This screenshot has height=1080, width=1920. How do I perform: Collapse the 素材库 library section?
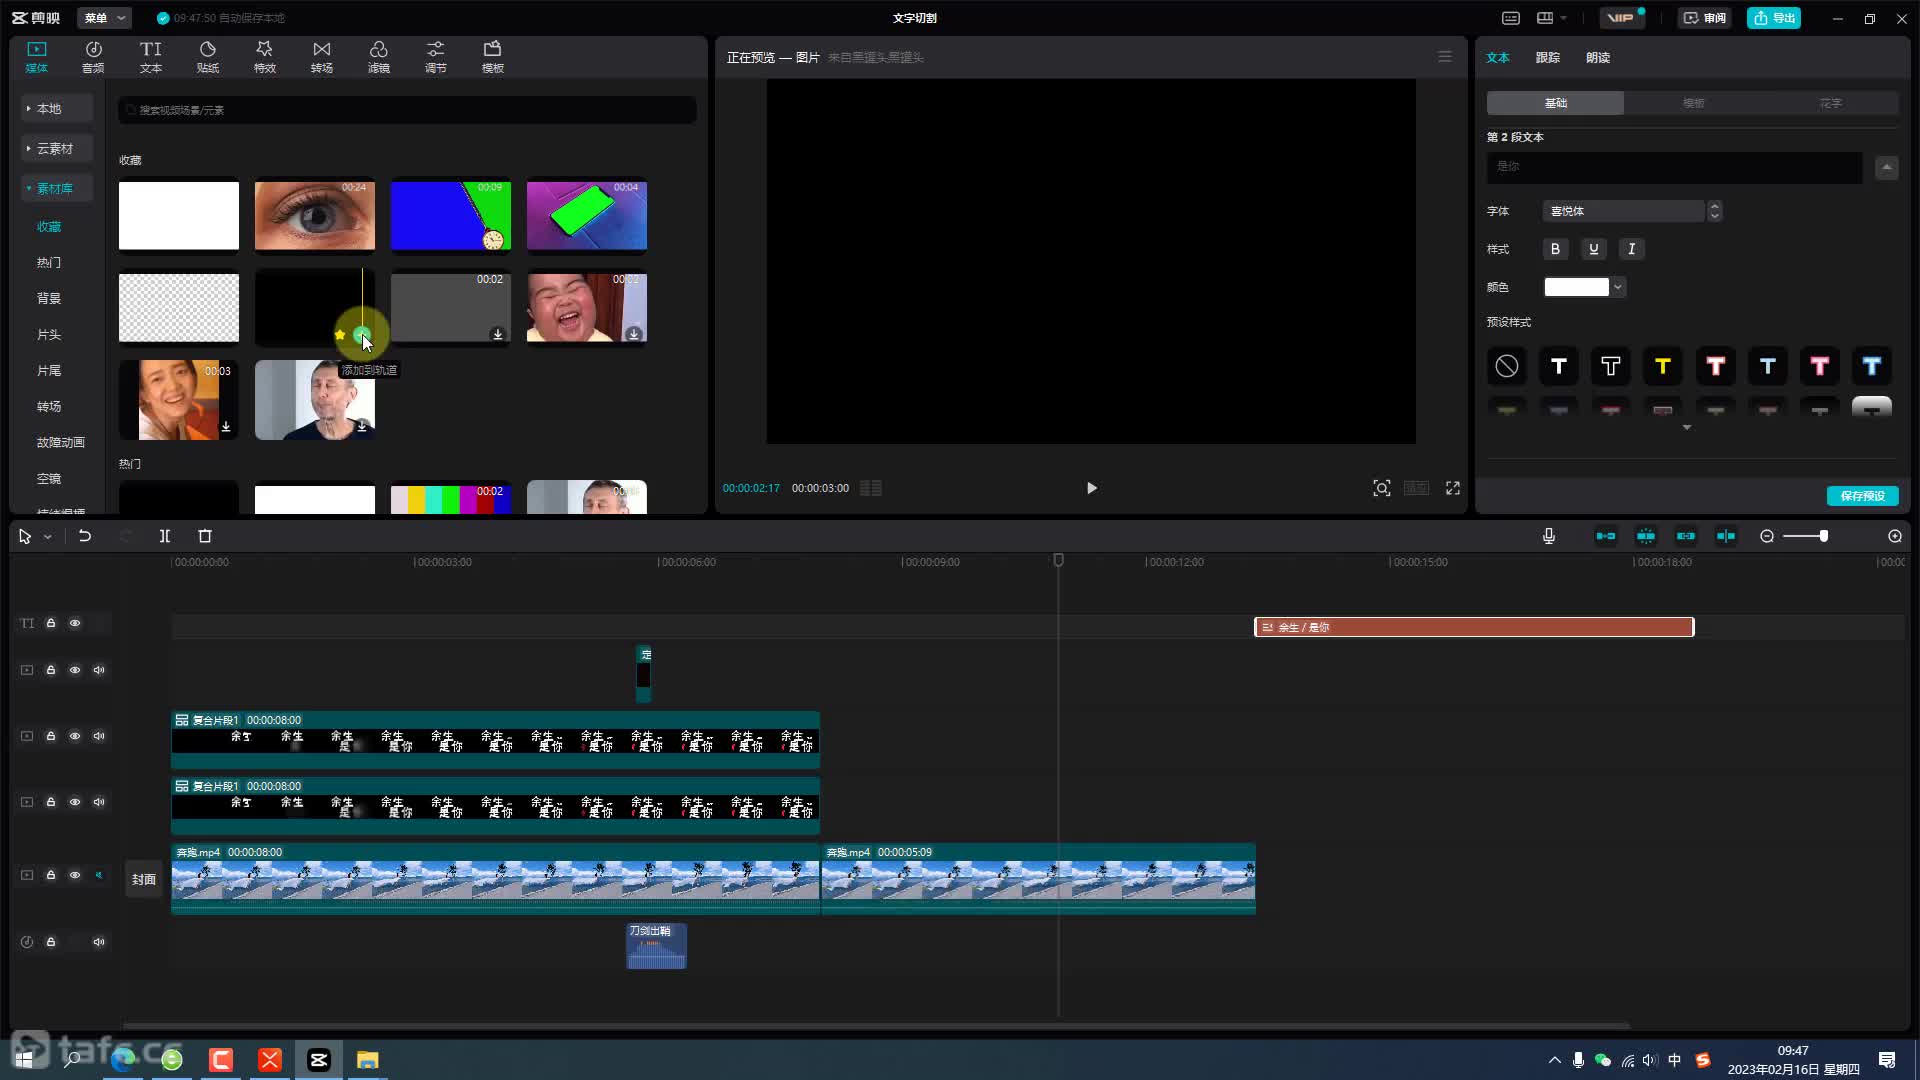pos(57,188)
